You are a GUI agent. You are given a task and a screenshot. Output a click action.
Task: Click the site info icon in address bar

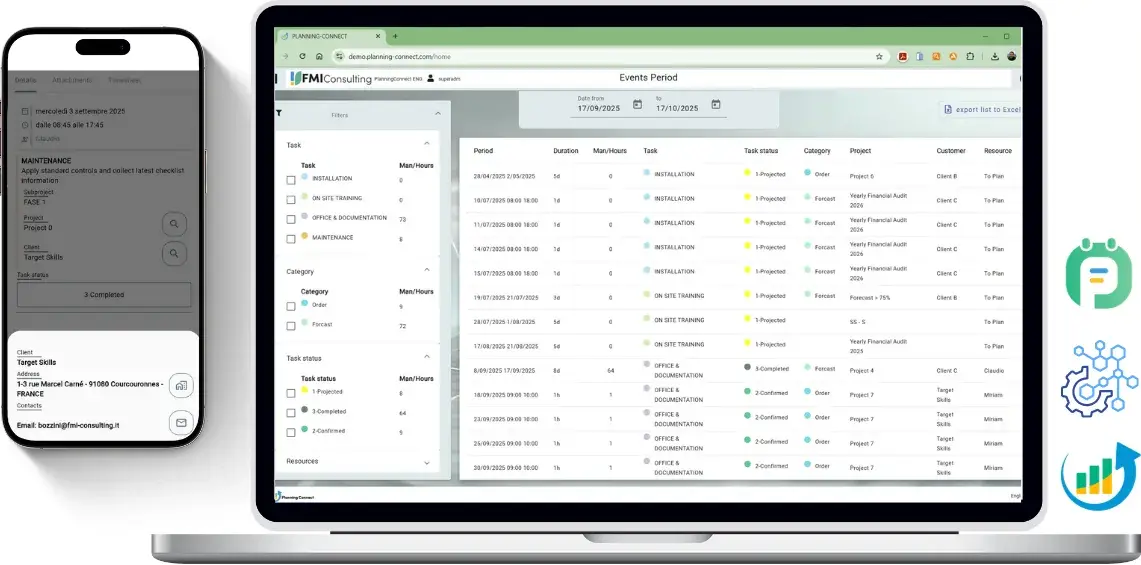click(x=339, y=56)
